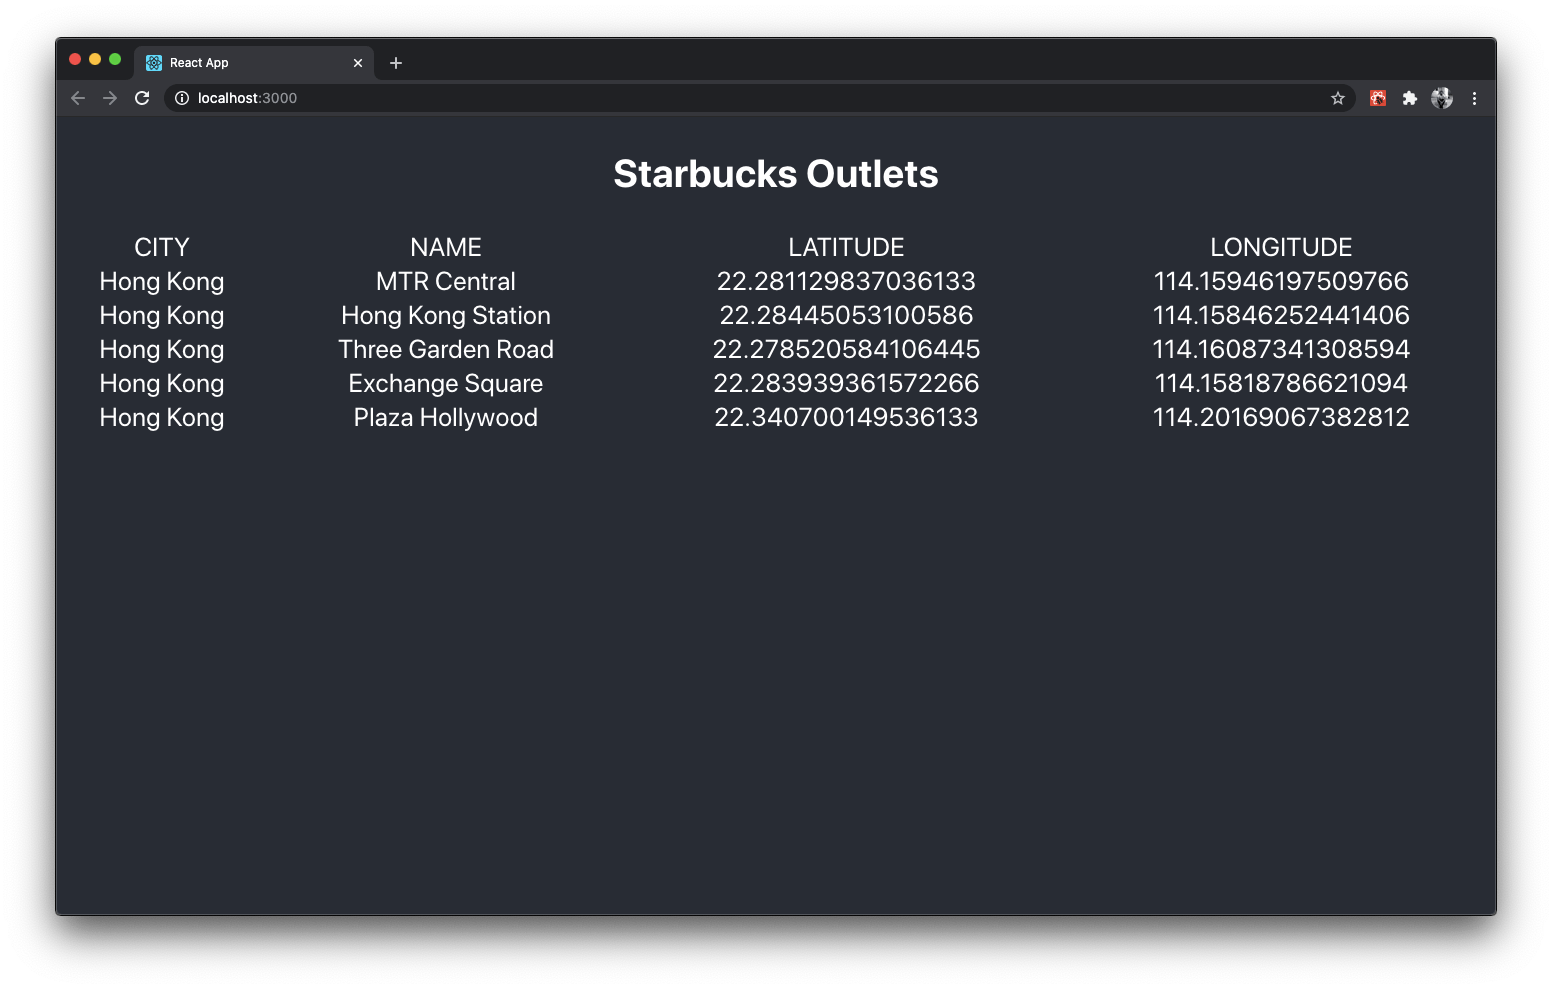Click the LONGITUDE column header
This screenshot has width=1552, height=989.
tap(1281, 247)
